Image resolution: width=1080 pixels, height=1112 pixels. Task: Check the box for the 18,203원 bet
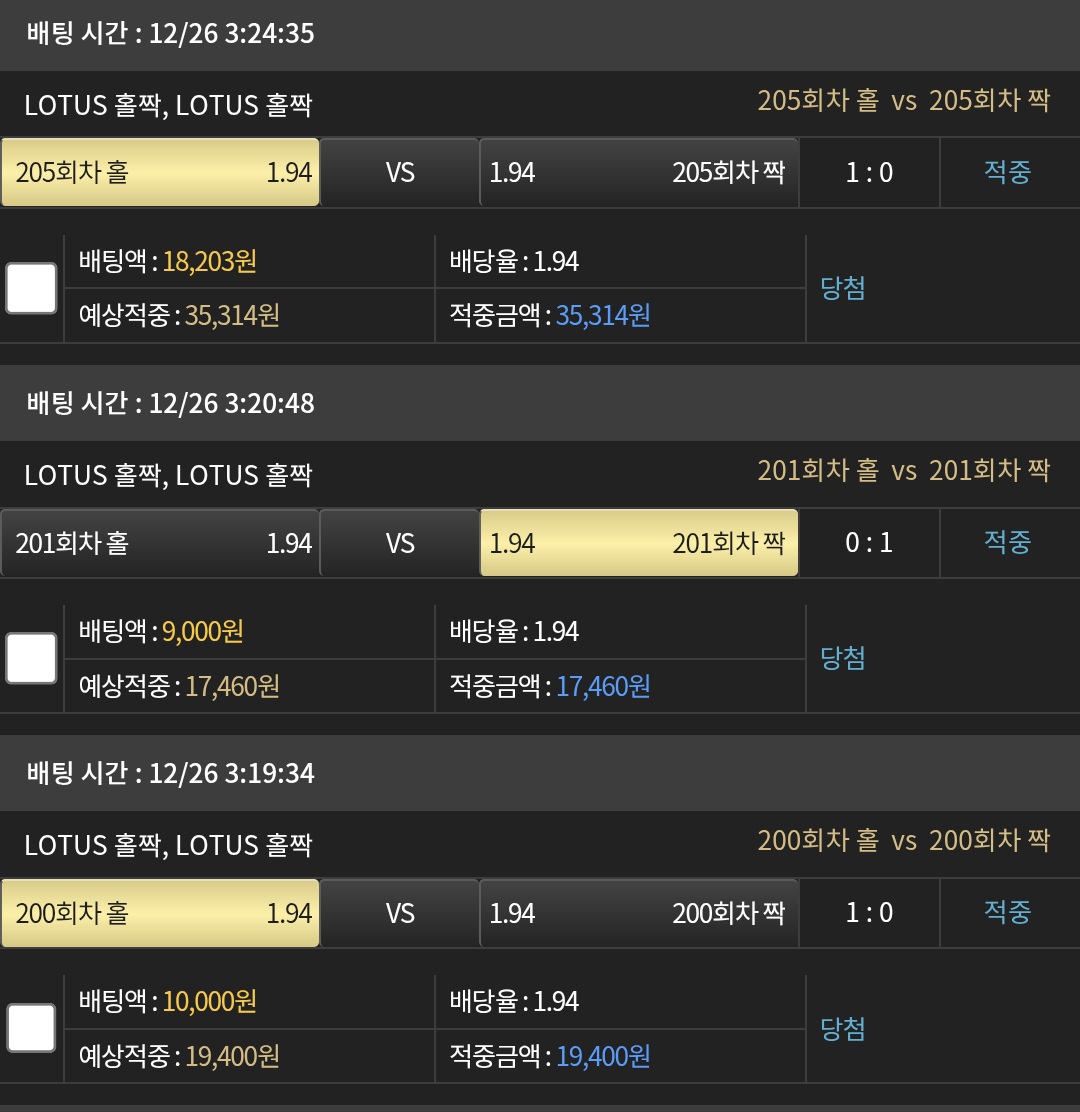pyautogui.click(x=31, y=289)
